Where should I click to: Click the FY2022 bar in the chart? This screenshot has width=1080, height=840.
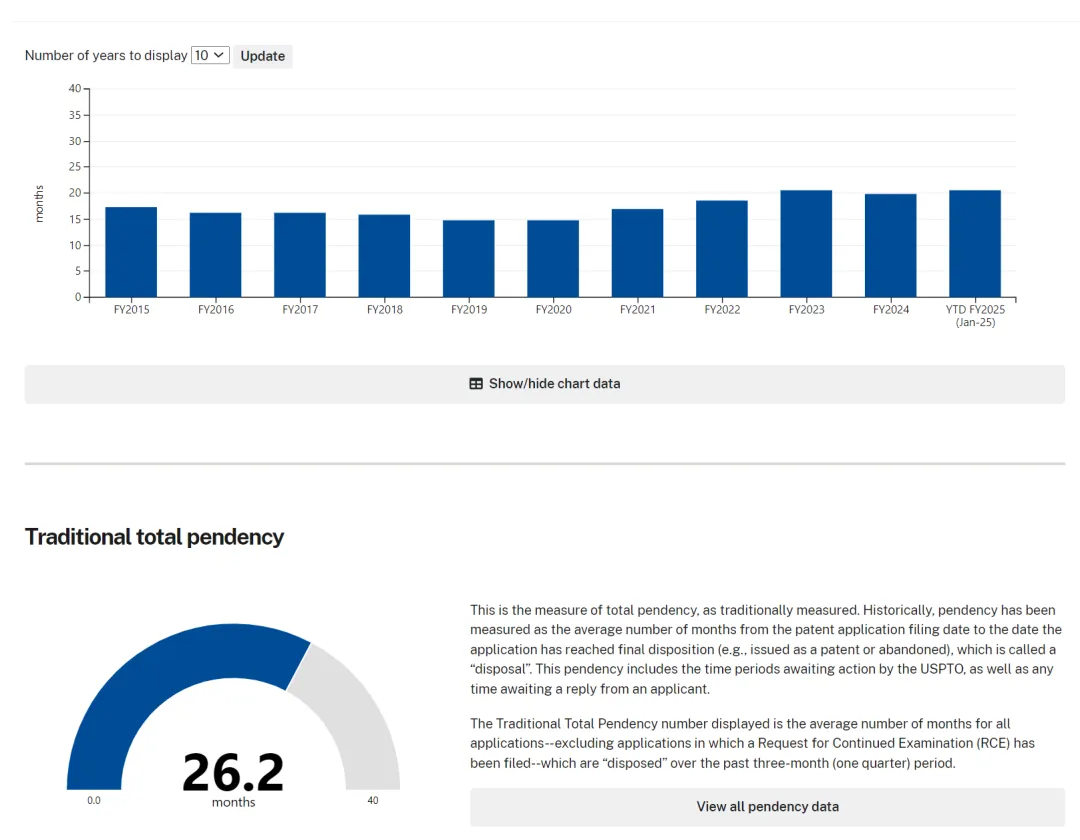point(722,249)
